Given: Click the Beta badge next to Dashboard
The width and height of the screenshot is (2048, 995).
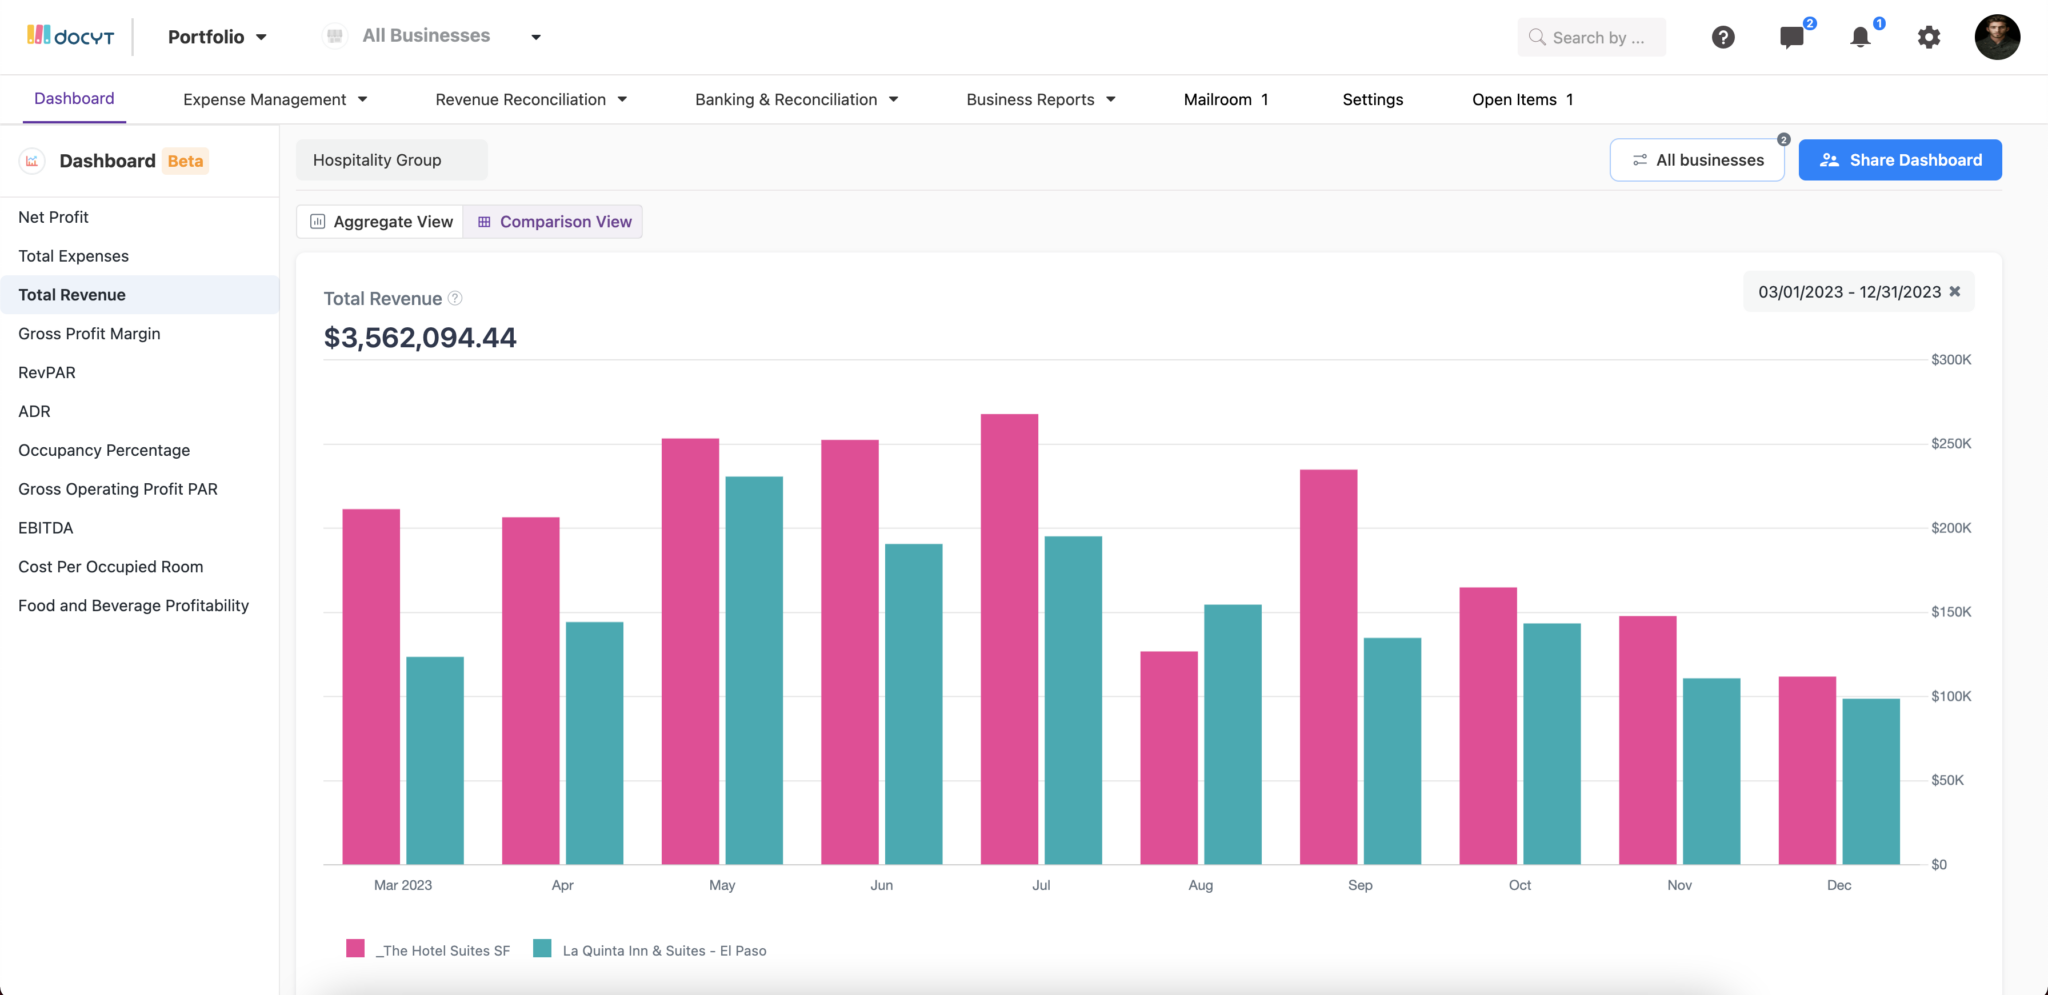Looking at the screenshot, I should (x=186, y=161).
